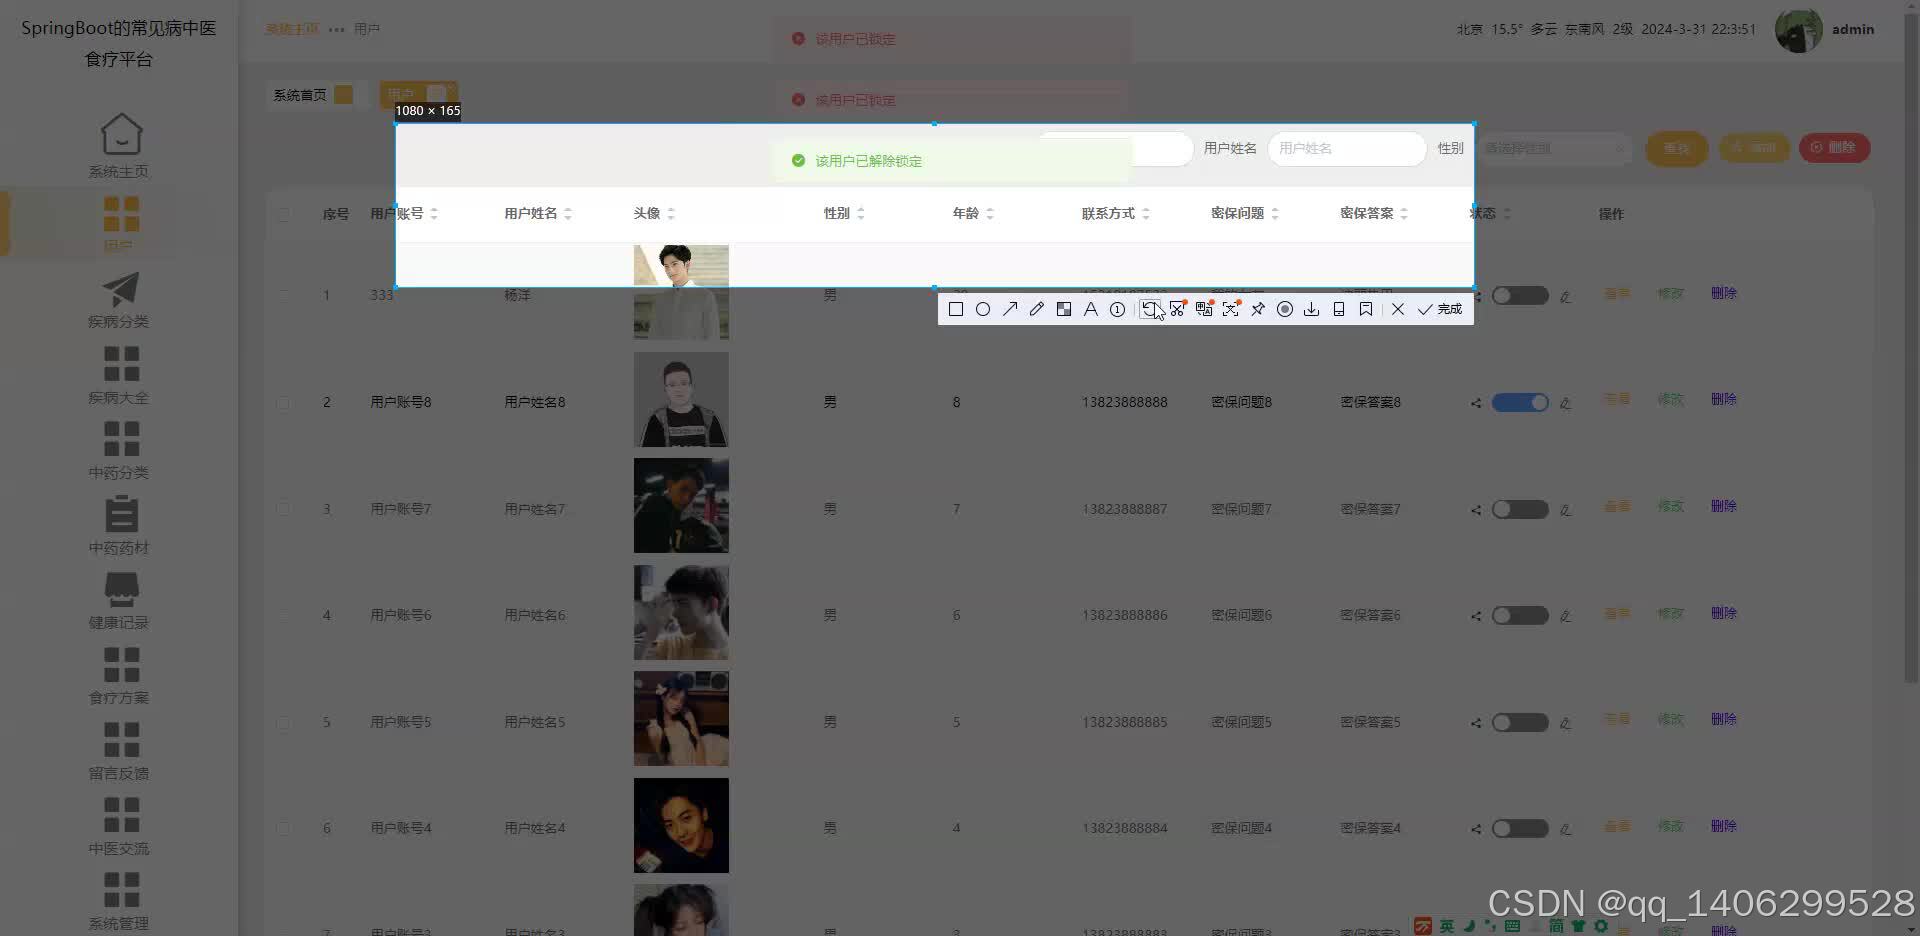The height and width of the screenshot is (936, 1920).
Task: Tick the checkbox for row 4
Action: click(284, 615)
